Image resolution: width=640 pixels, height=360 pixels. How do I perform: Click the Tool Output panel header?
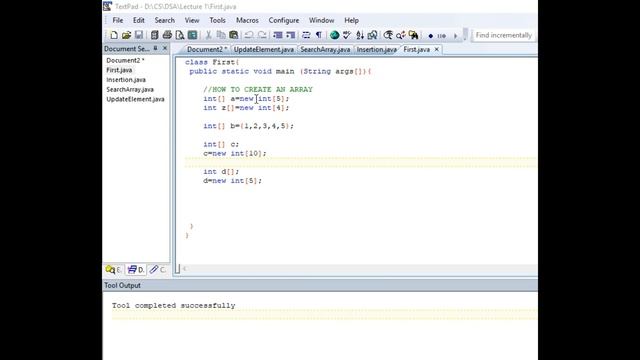(320, 285)
